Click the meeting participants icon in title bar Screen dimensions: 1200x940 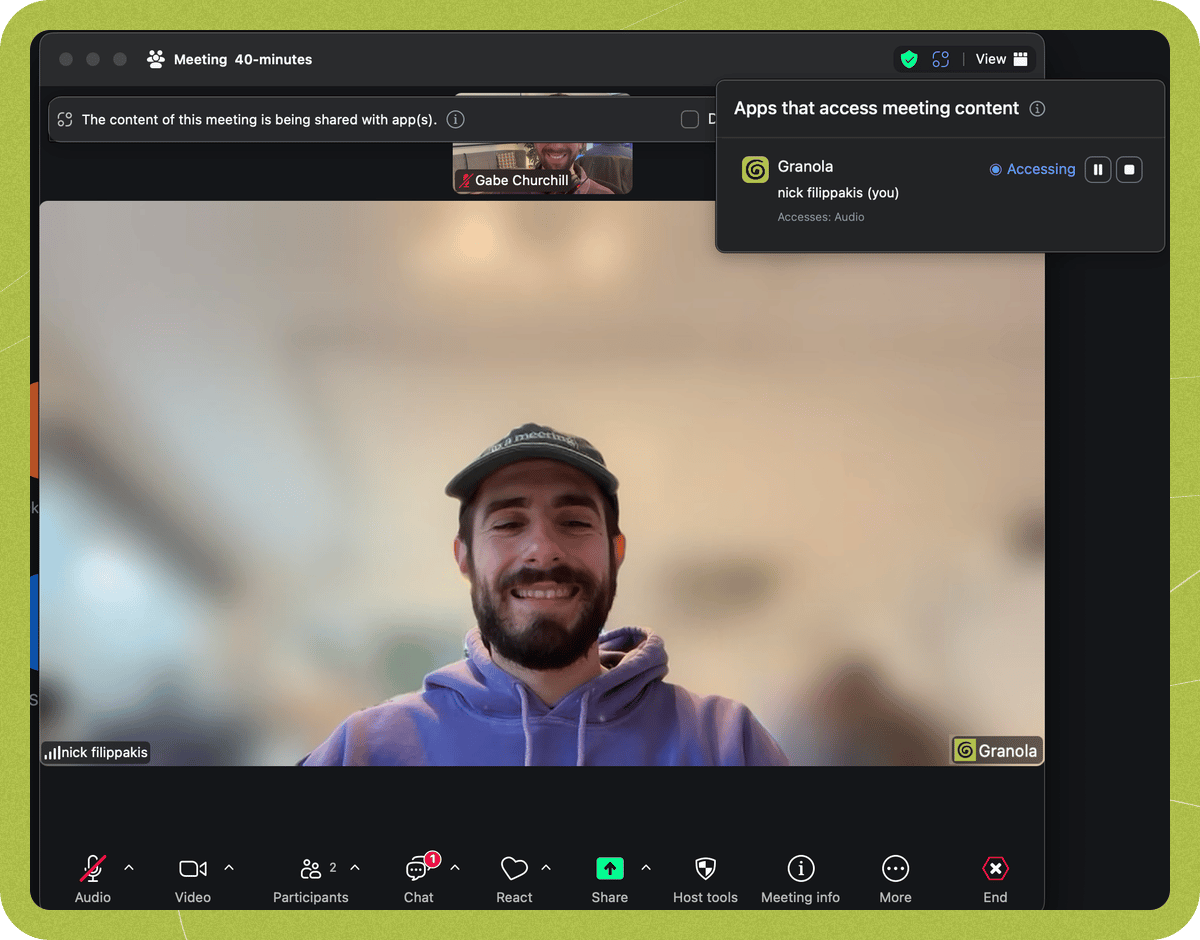click(156, 59)
